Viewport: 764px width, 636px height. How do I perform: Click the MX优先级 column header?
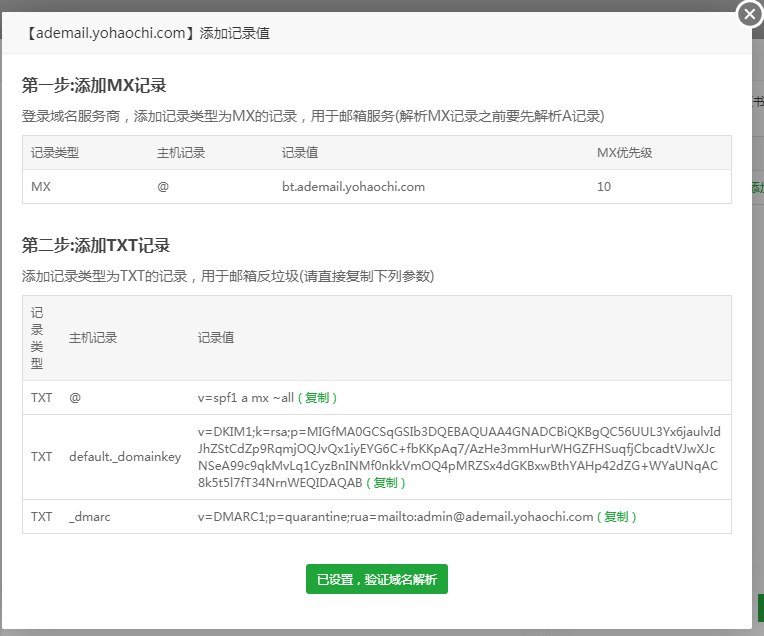tap(624, 153)
